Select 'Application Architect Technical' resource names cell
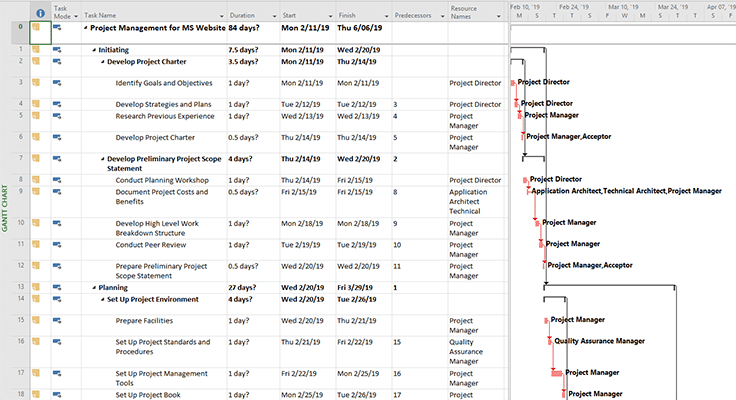The width and height of the screenshot is (736, 400). 478,201
